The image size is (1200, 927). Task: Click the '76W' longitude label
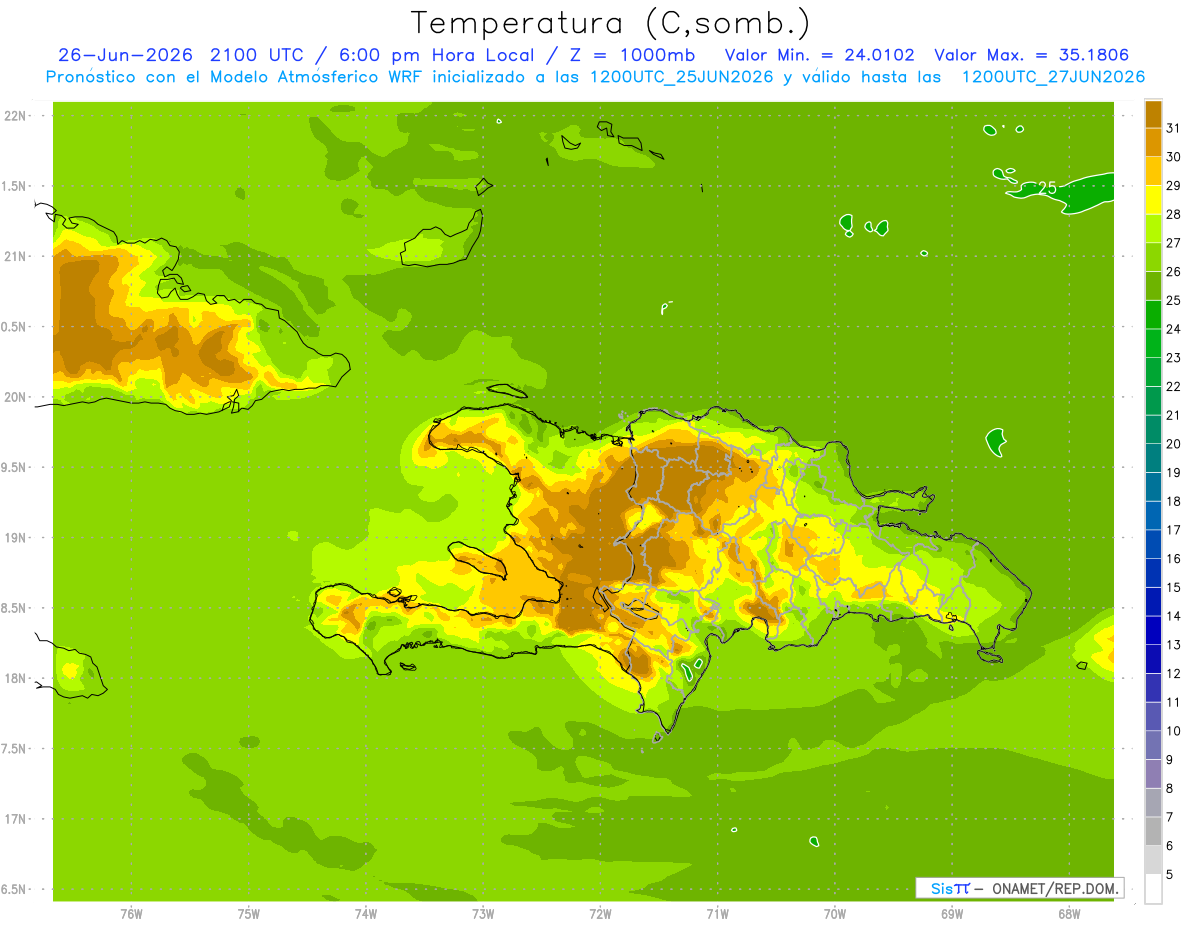[131, 914]
